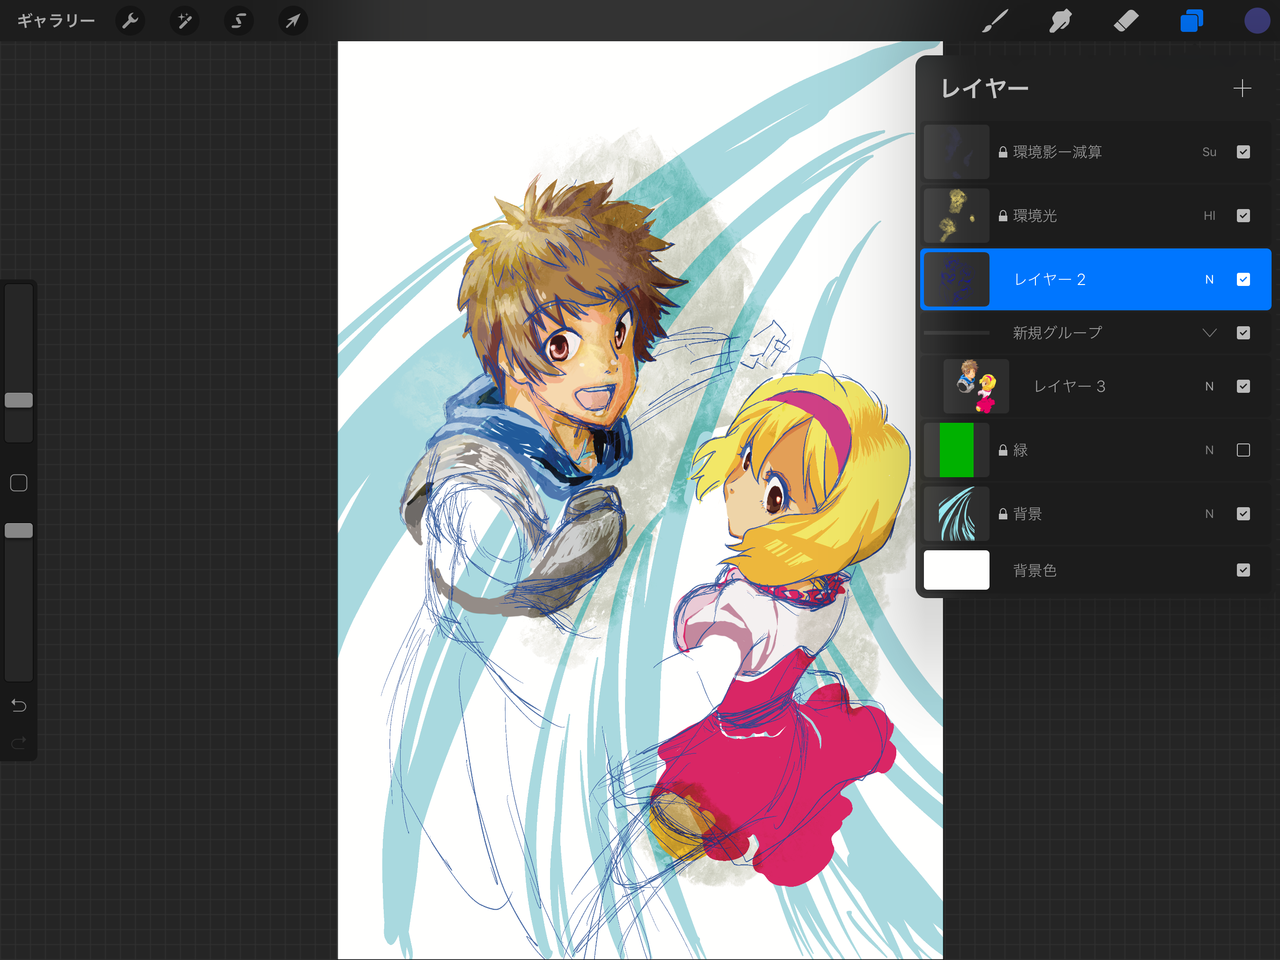Click the brush size slider handle

point(19,400)
